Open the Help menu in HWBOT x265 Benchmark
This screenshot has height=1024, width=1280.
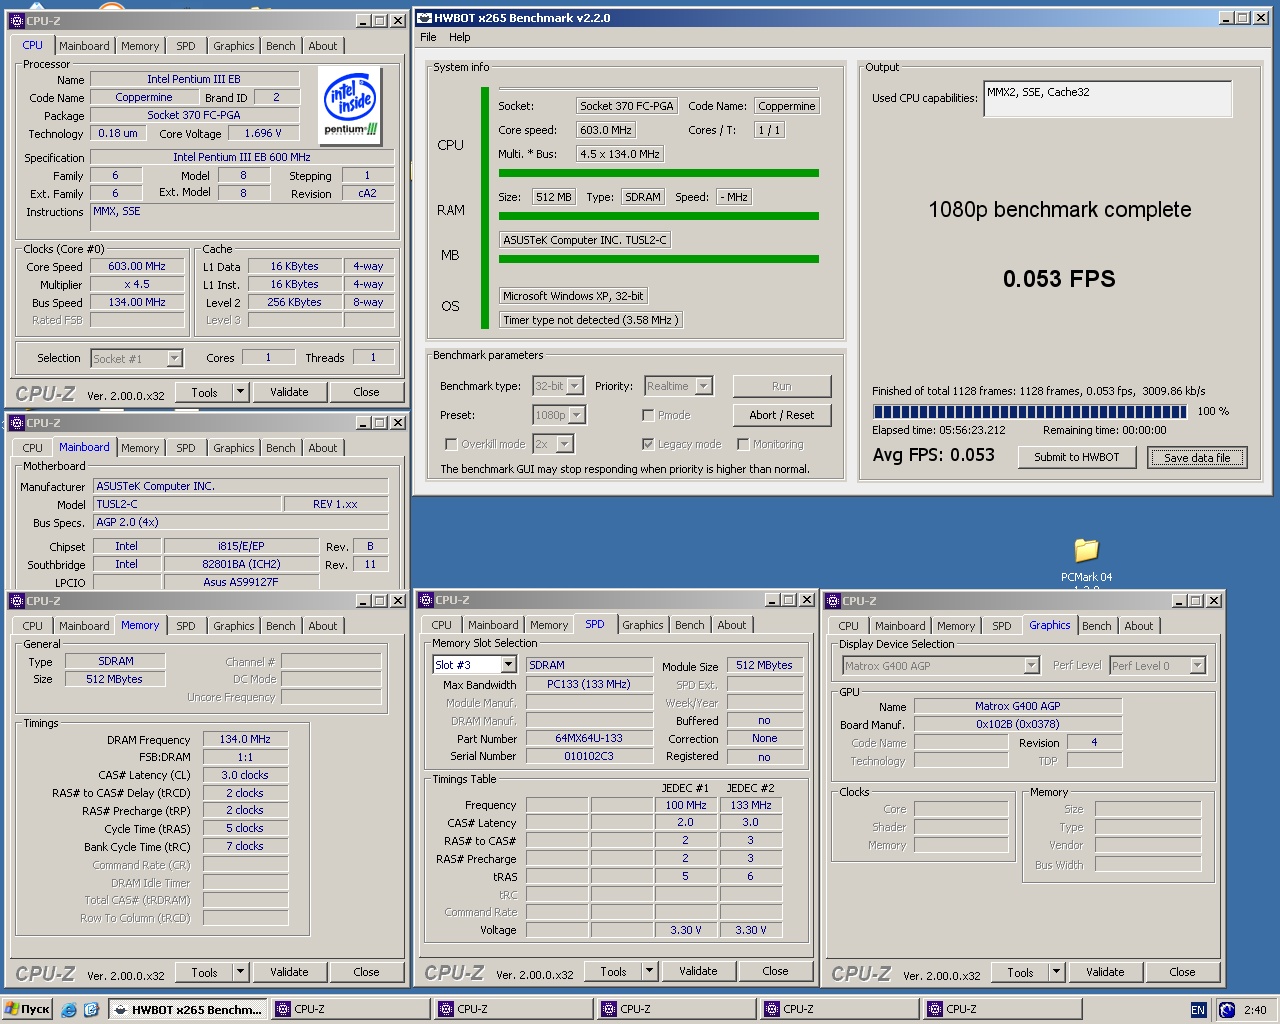[x=459, y=37]
